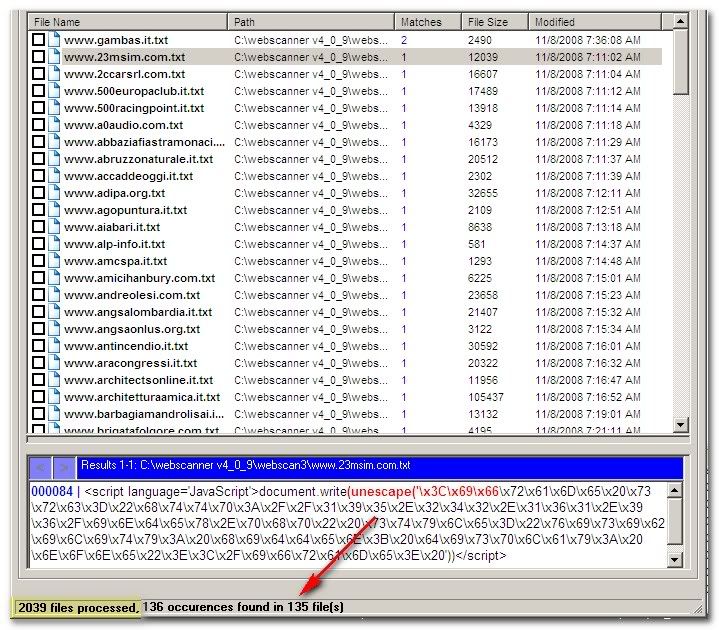Image resolution: width=719 pixels, height=630 pixels.
Task: Sort results by File Size header
Action: 495,21
